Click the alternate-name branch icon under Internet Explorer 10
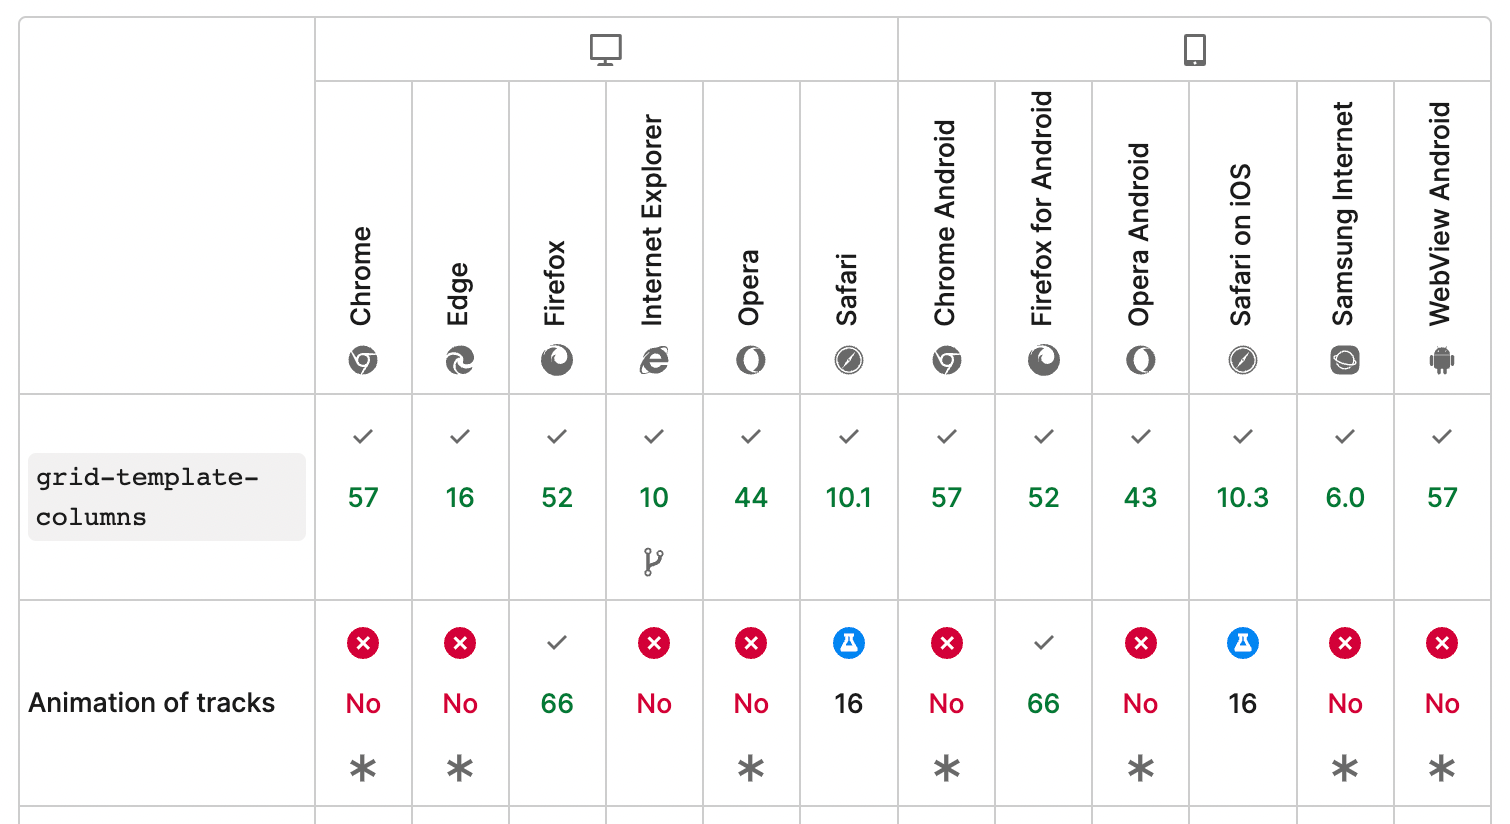 (653, 562)
